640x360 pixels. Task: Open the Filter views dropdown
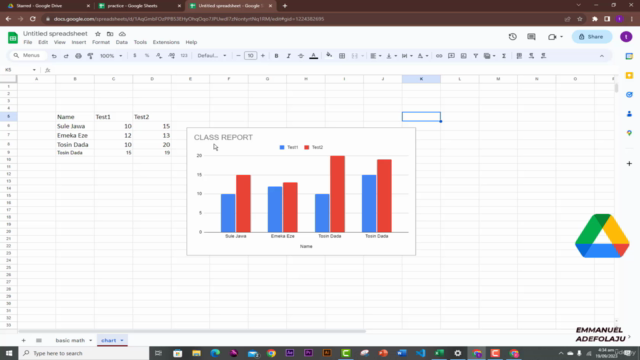489,56
